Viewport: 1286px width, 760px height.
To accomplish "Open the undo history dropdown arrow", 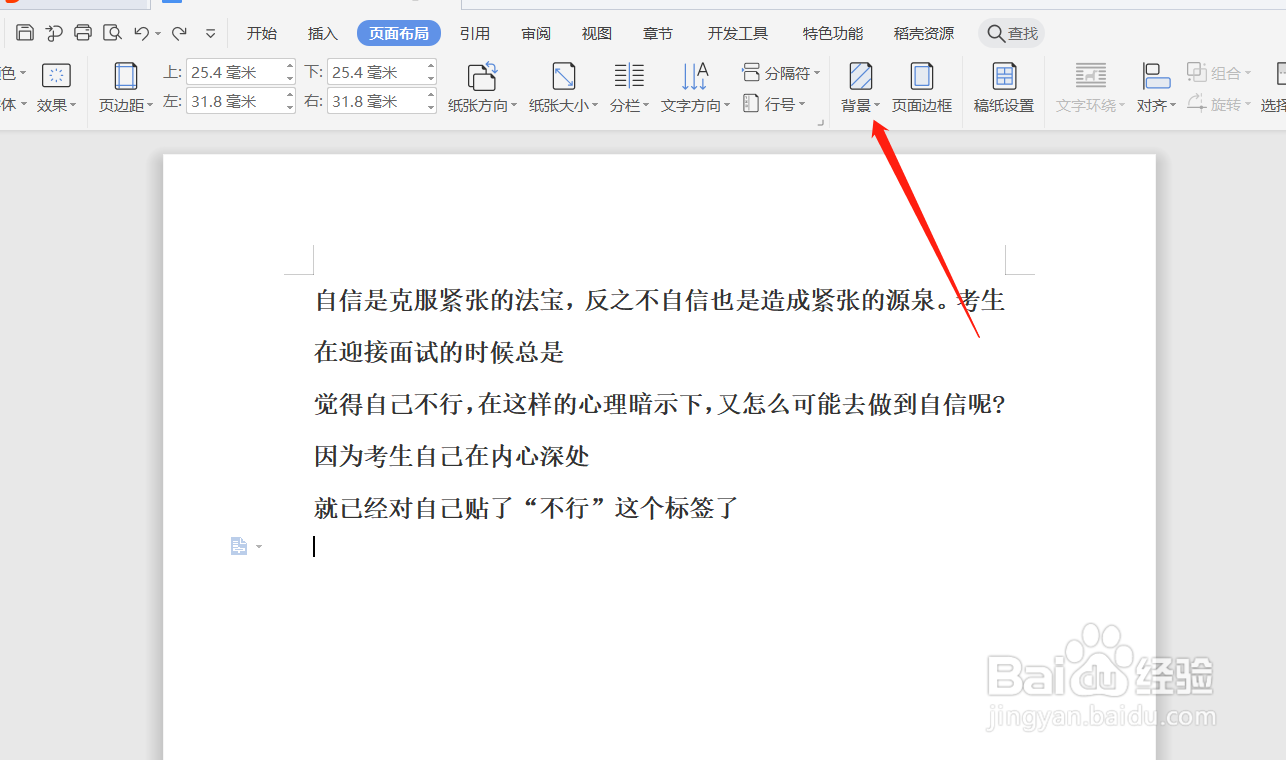I will pos(158,34).
